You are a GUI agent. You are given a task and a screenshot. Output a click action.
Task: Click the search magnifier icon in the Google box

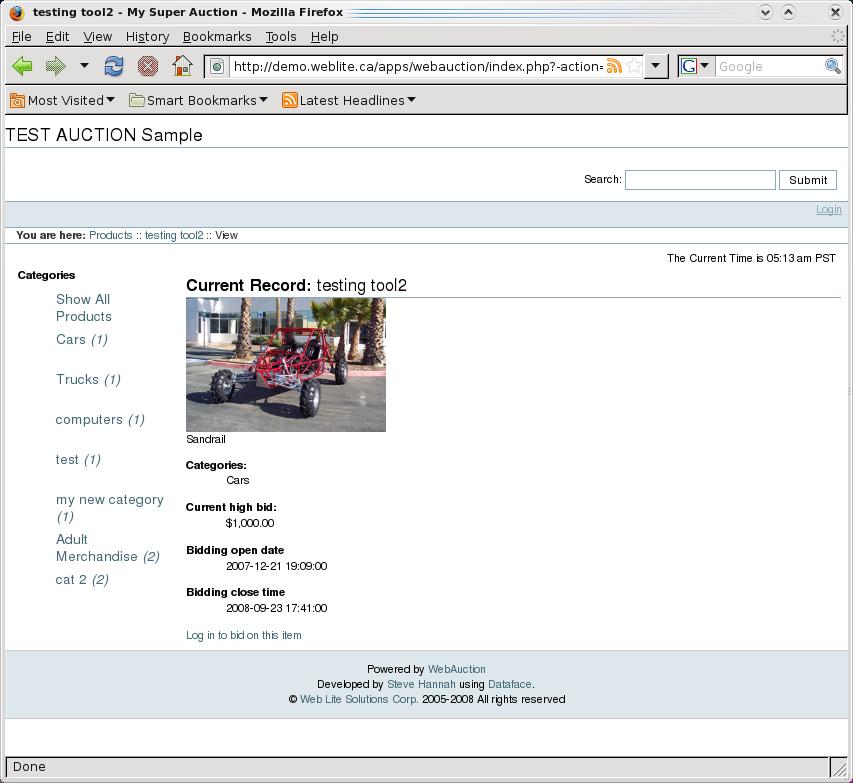pos(832,66)
